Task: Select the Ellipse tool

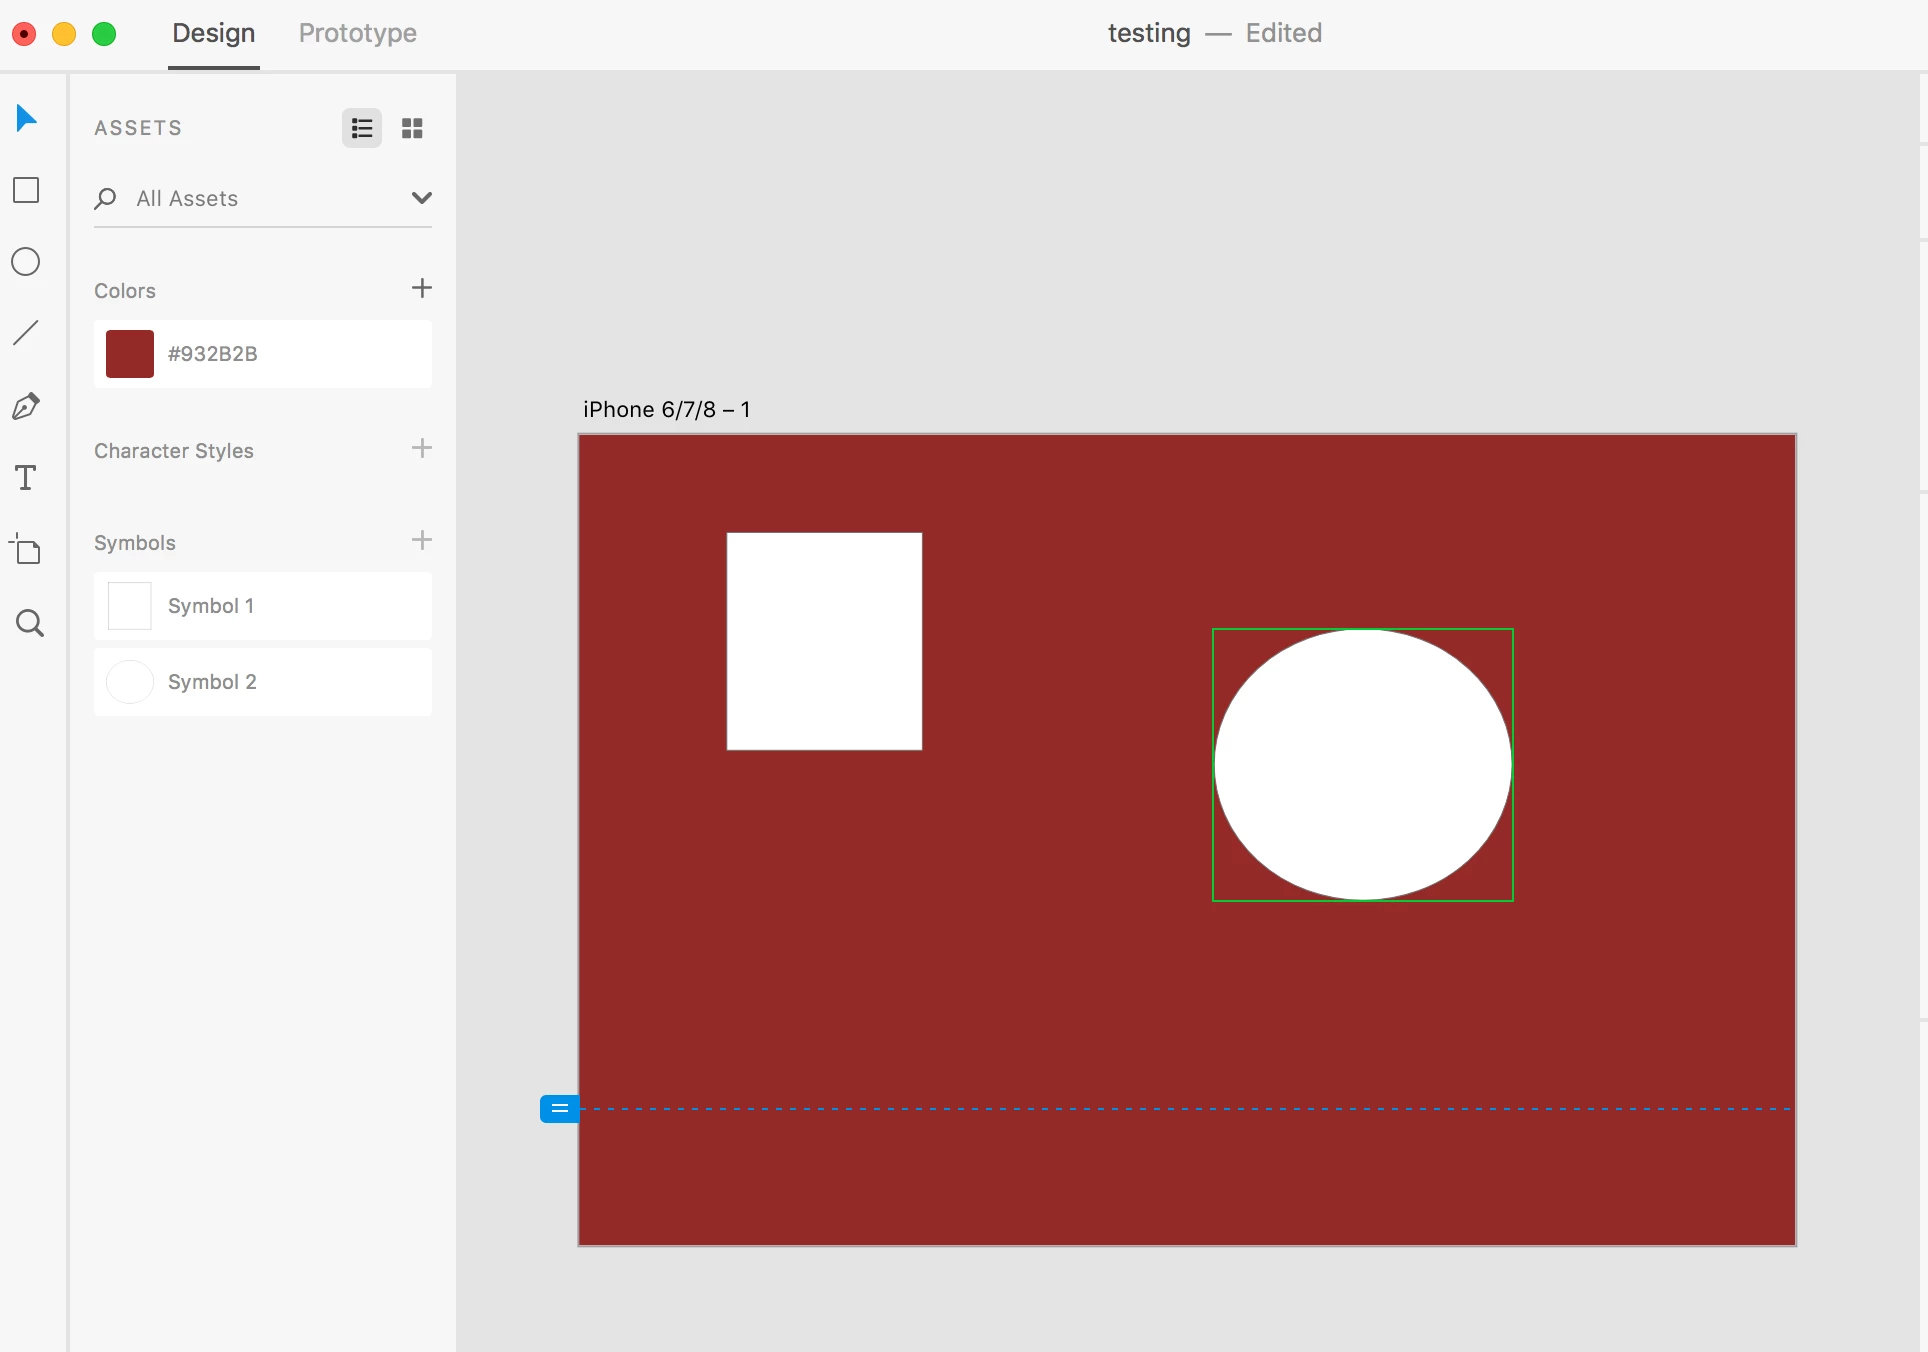Action: coord(26,262)
